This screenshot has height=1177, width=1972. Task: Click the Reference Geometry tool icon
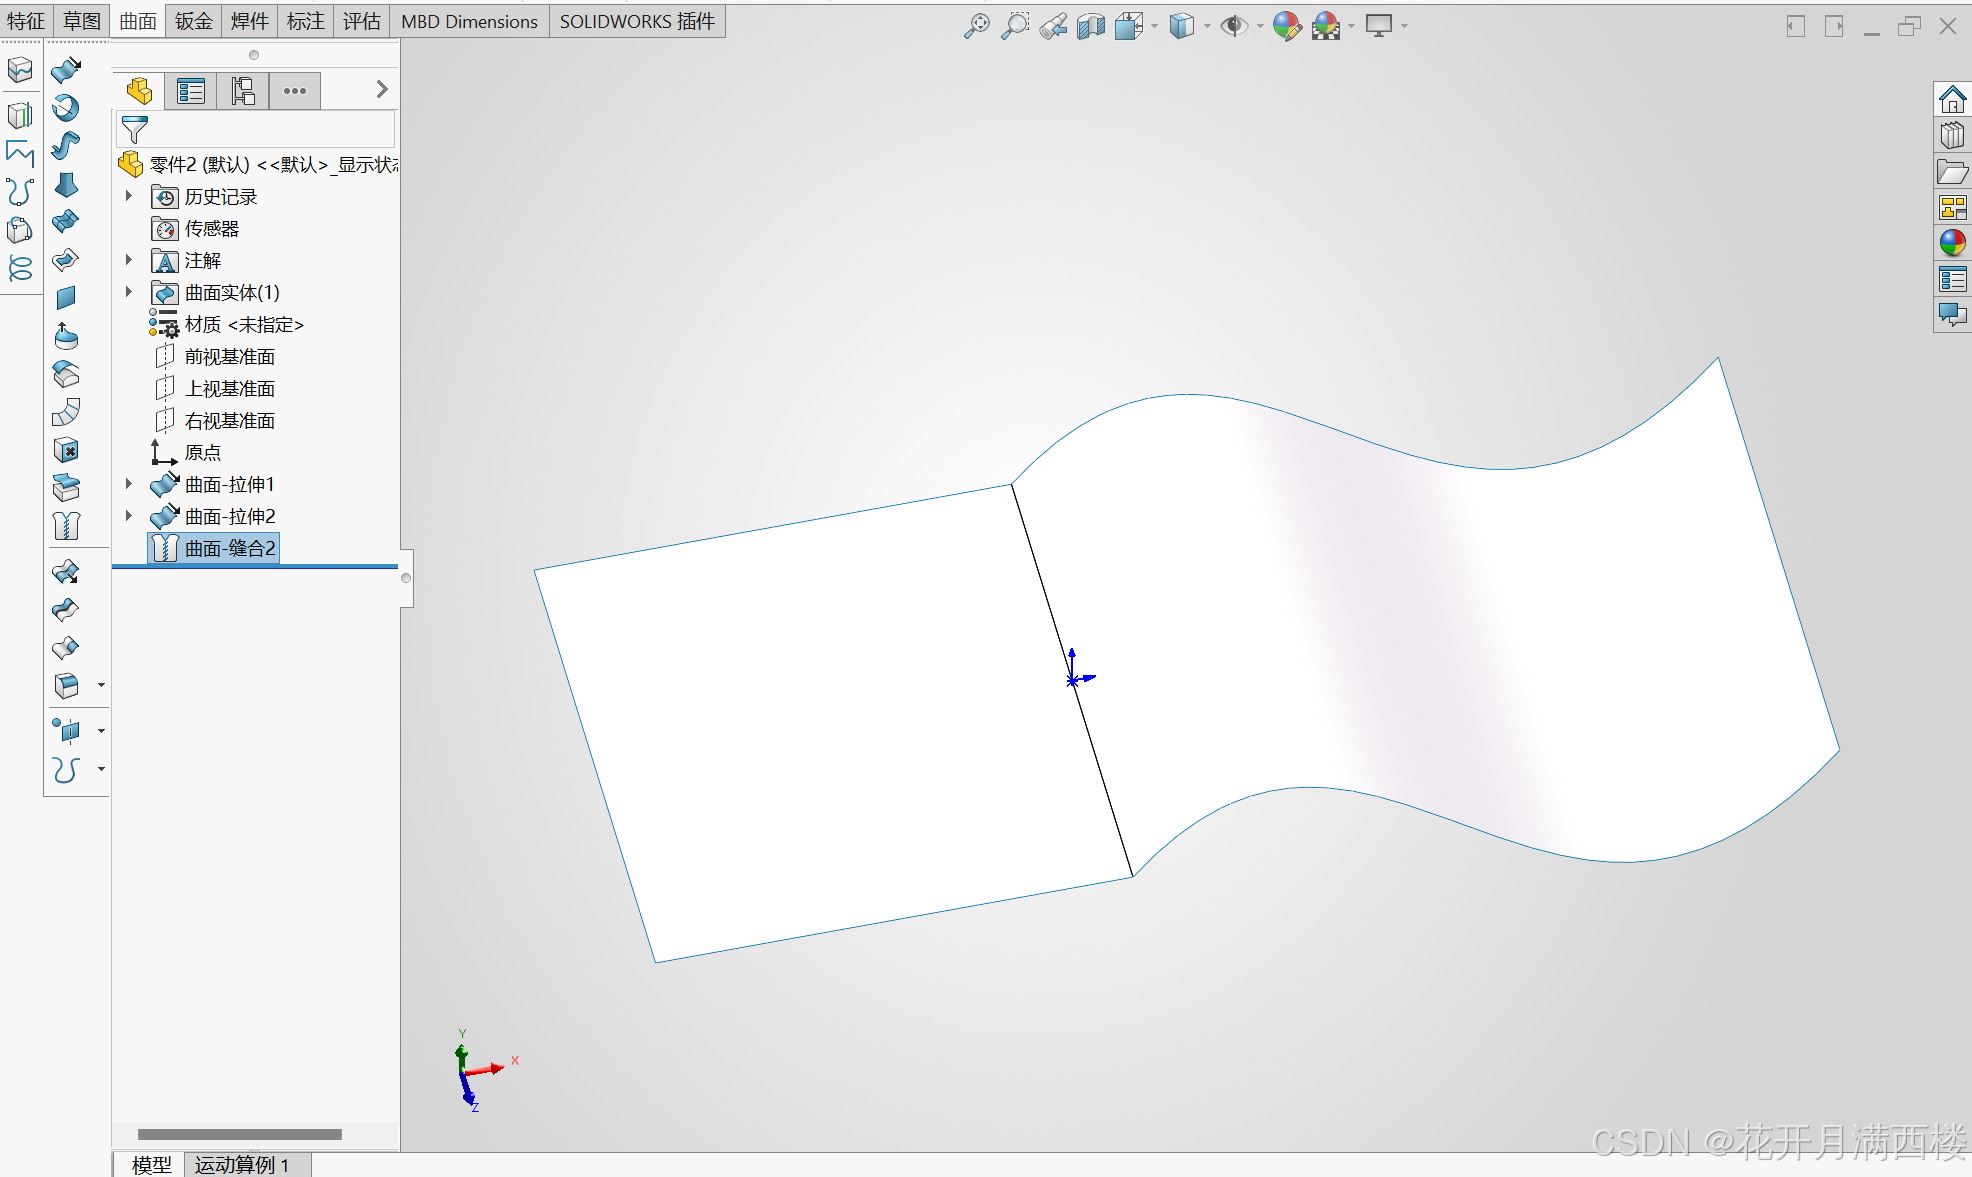coord(66,731)
